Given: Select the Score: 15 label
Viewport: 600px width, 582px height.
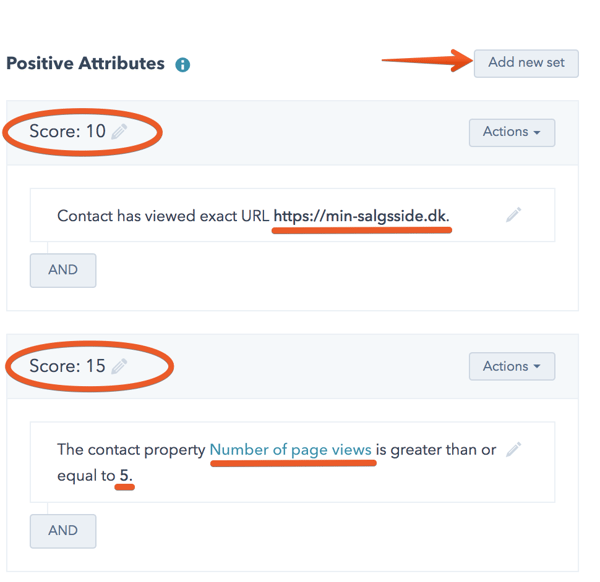Looking at the screenshot, I should click(67, 366).
